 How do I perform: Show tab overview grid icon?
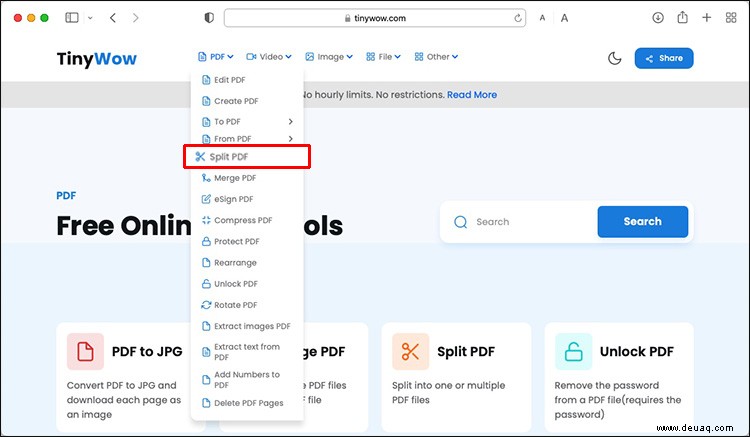pos(731,18)
